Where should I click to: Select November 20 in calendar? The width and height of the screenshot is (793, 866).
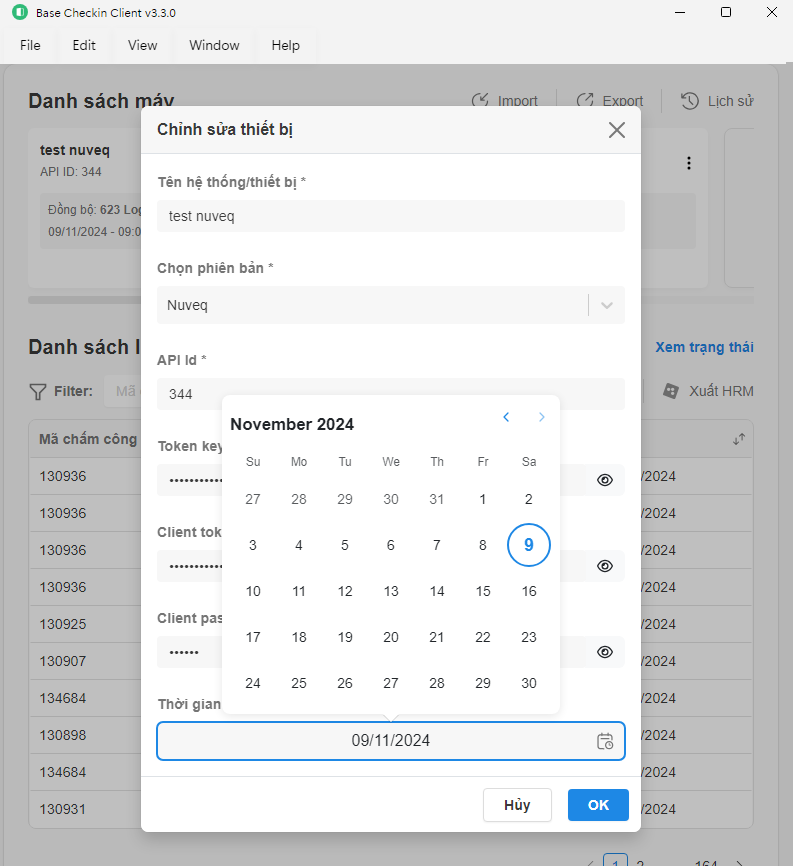pyautogui.click(x=390, y=637)
